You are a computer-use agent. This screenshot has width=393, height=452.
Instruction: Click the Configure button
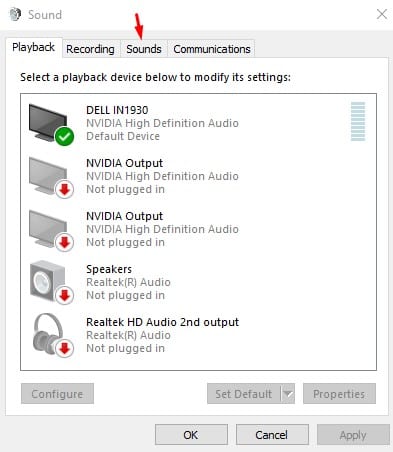[x=57, y=394]
